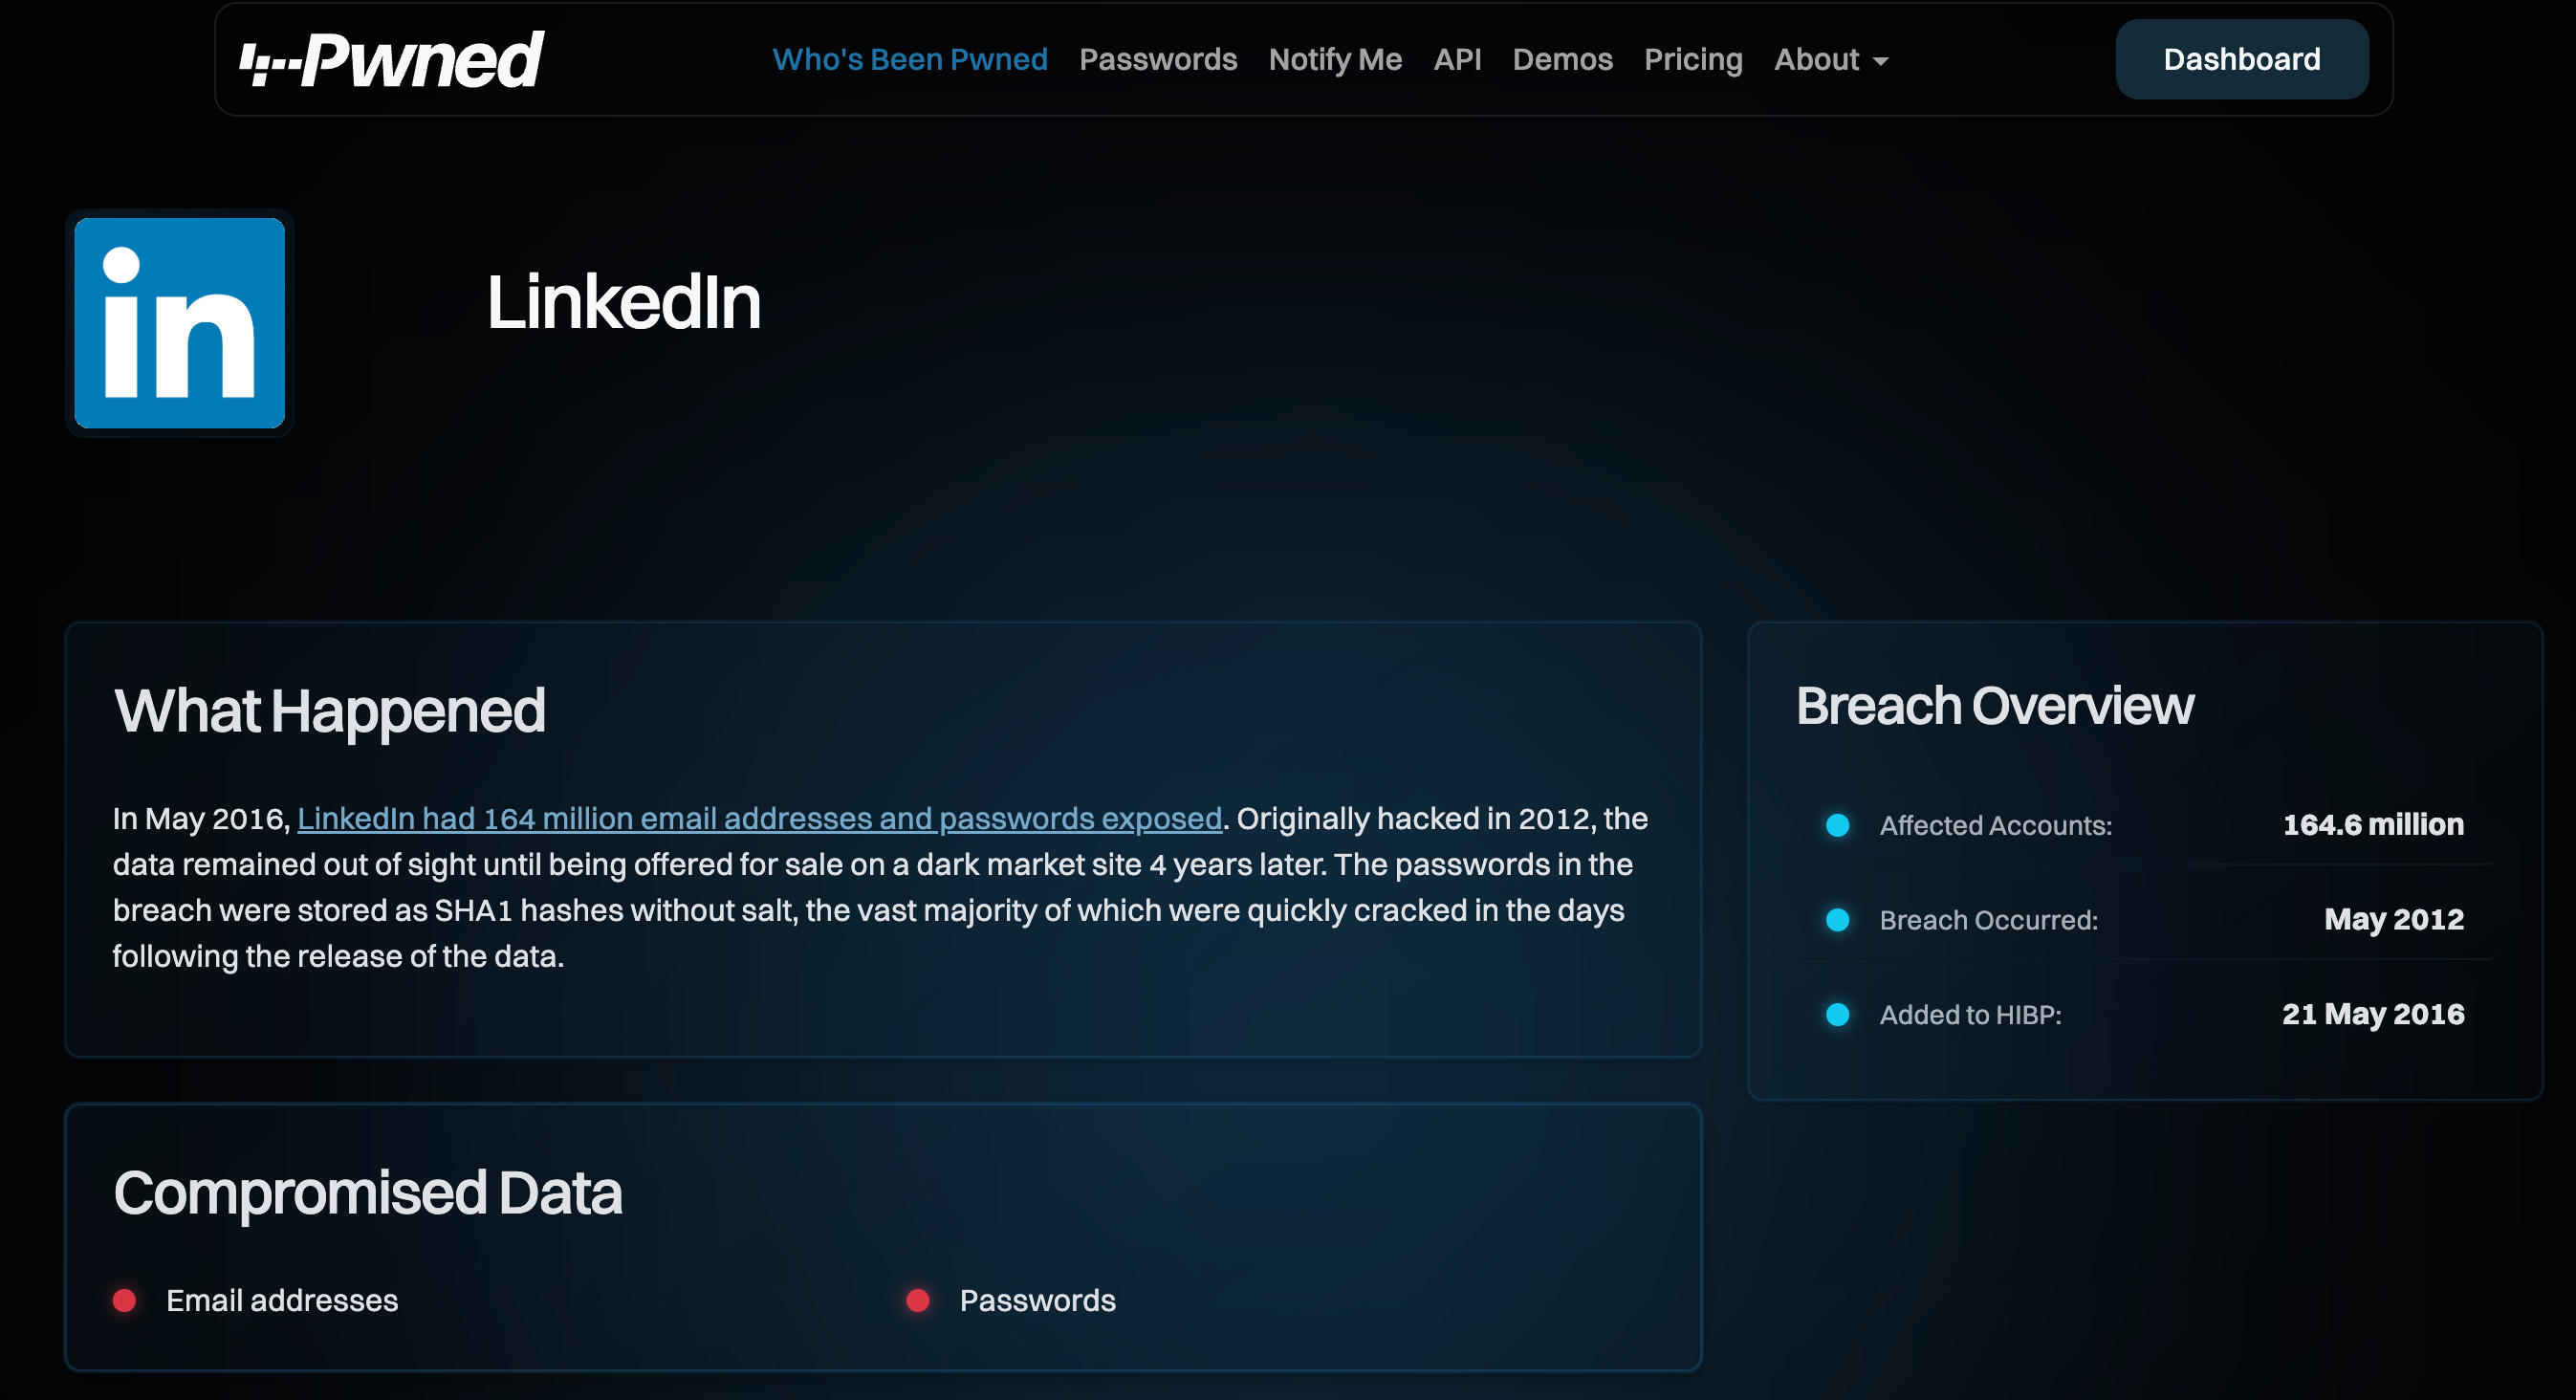Click the red dot beside Email addresses
This screenshot has height=1400, width=2576.
click(125, 1300)
